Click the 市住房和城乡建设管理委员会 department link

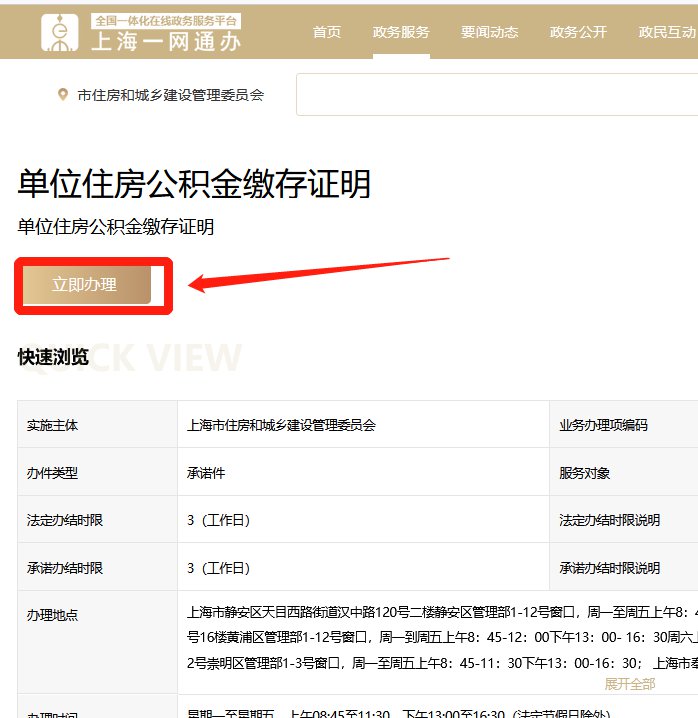[170, 95]
